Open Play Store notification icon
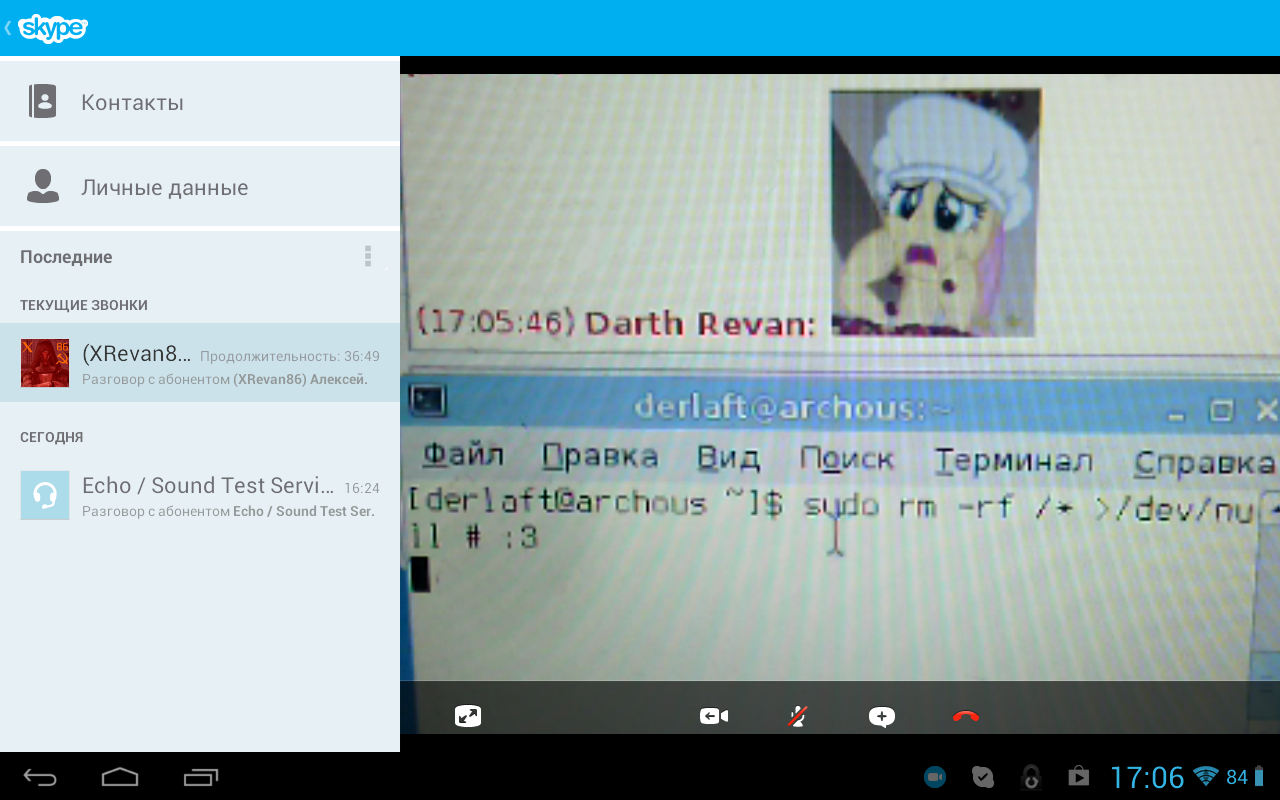The width and height of the screenshot is (1280, 800). point(1079,777)
